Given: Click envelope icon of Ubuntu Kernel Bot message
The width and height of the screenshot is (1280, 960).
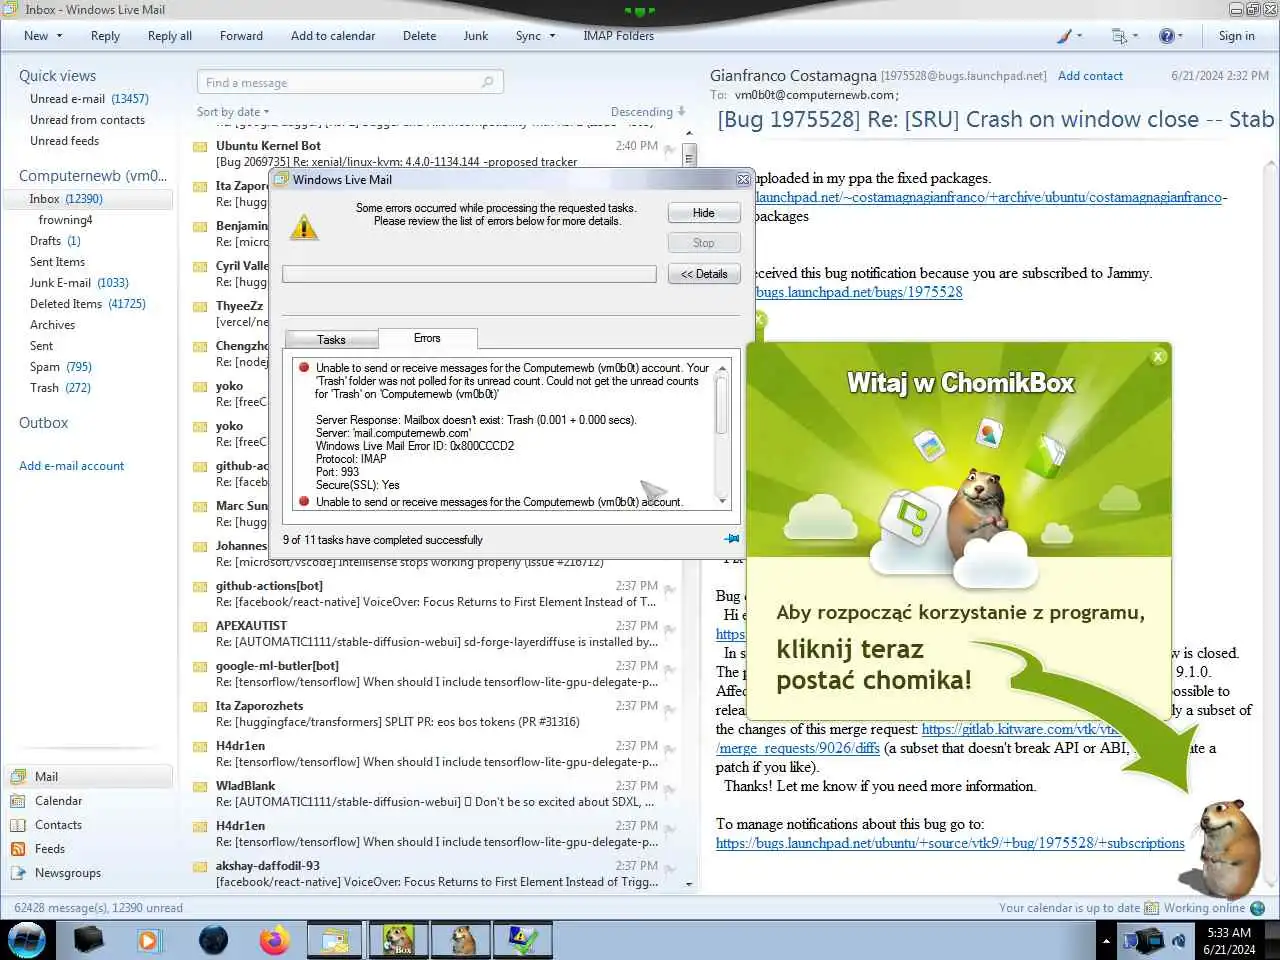Looking at the screenshot, I should [200, 146].
